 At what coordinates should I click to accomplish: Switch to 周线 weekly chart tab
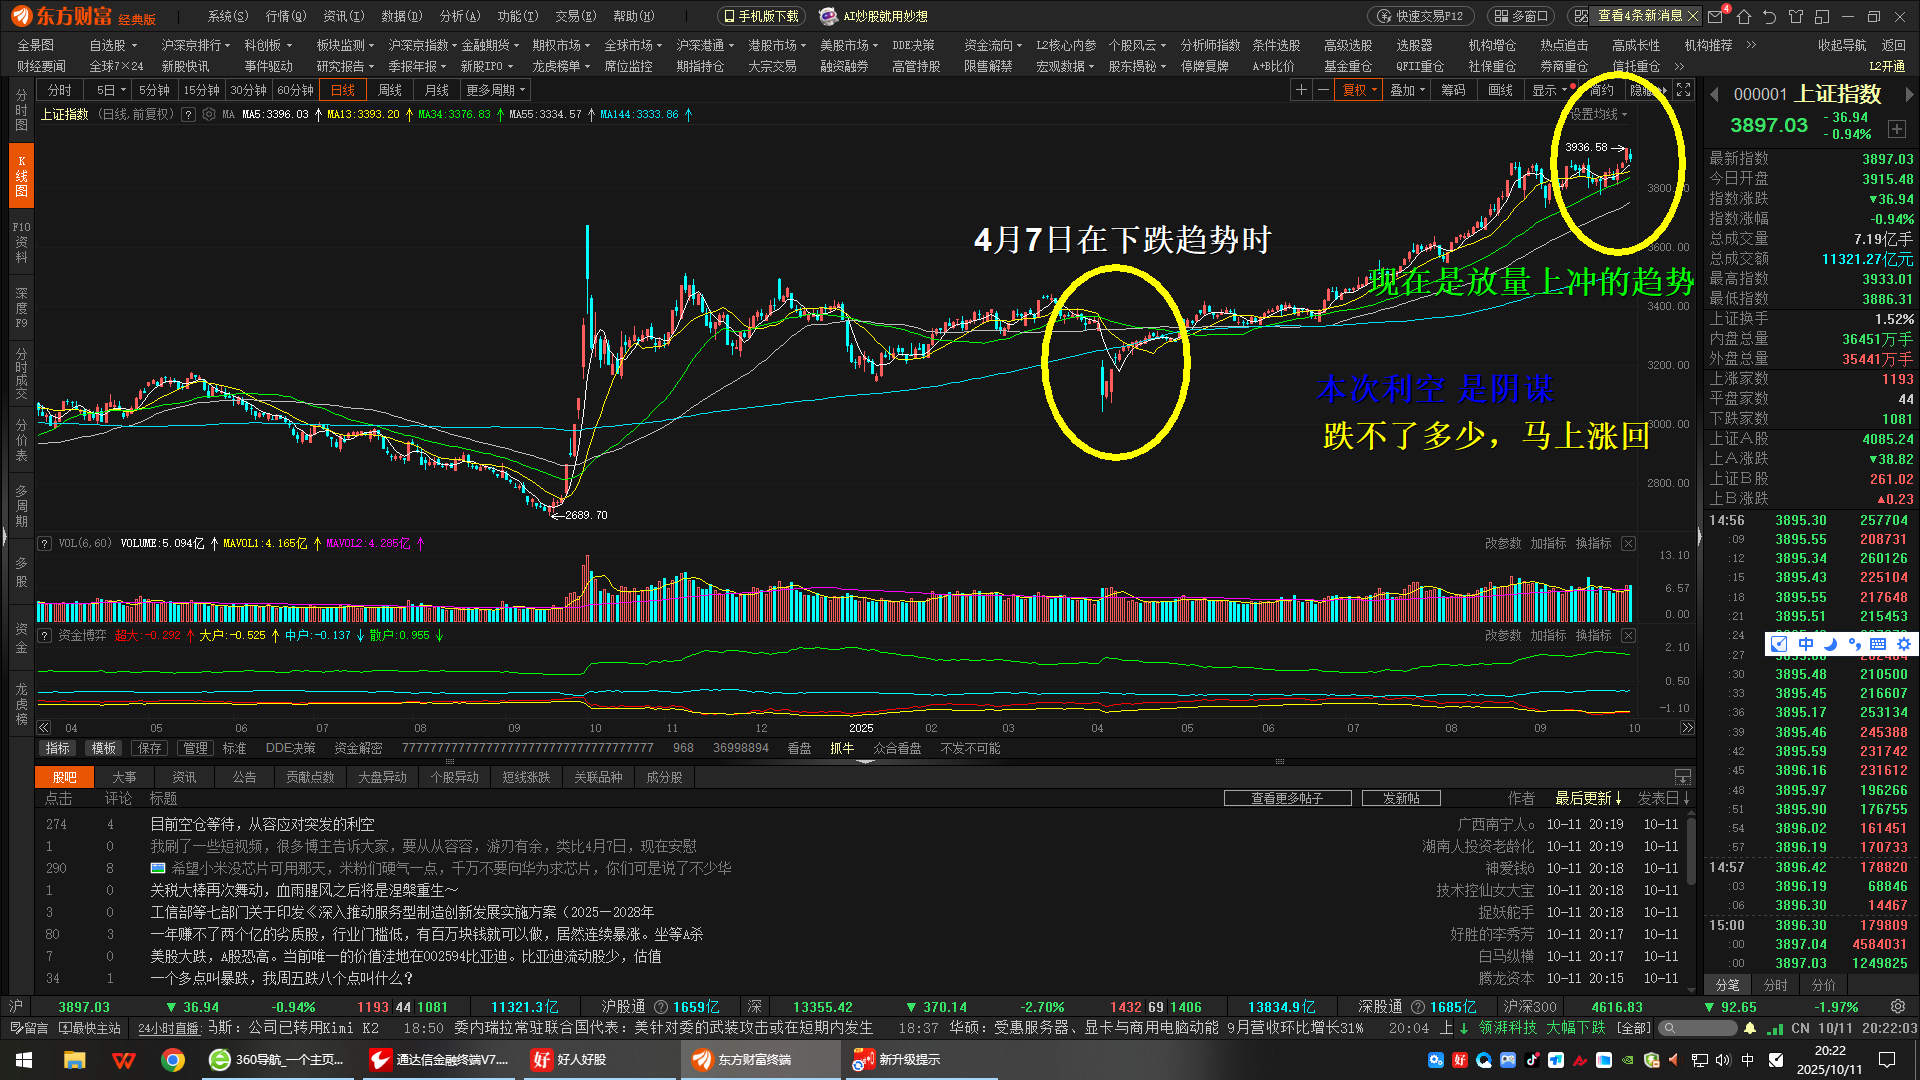(390, 90)
